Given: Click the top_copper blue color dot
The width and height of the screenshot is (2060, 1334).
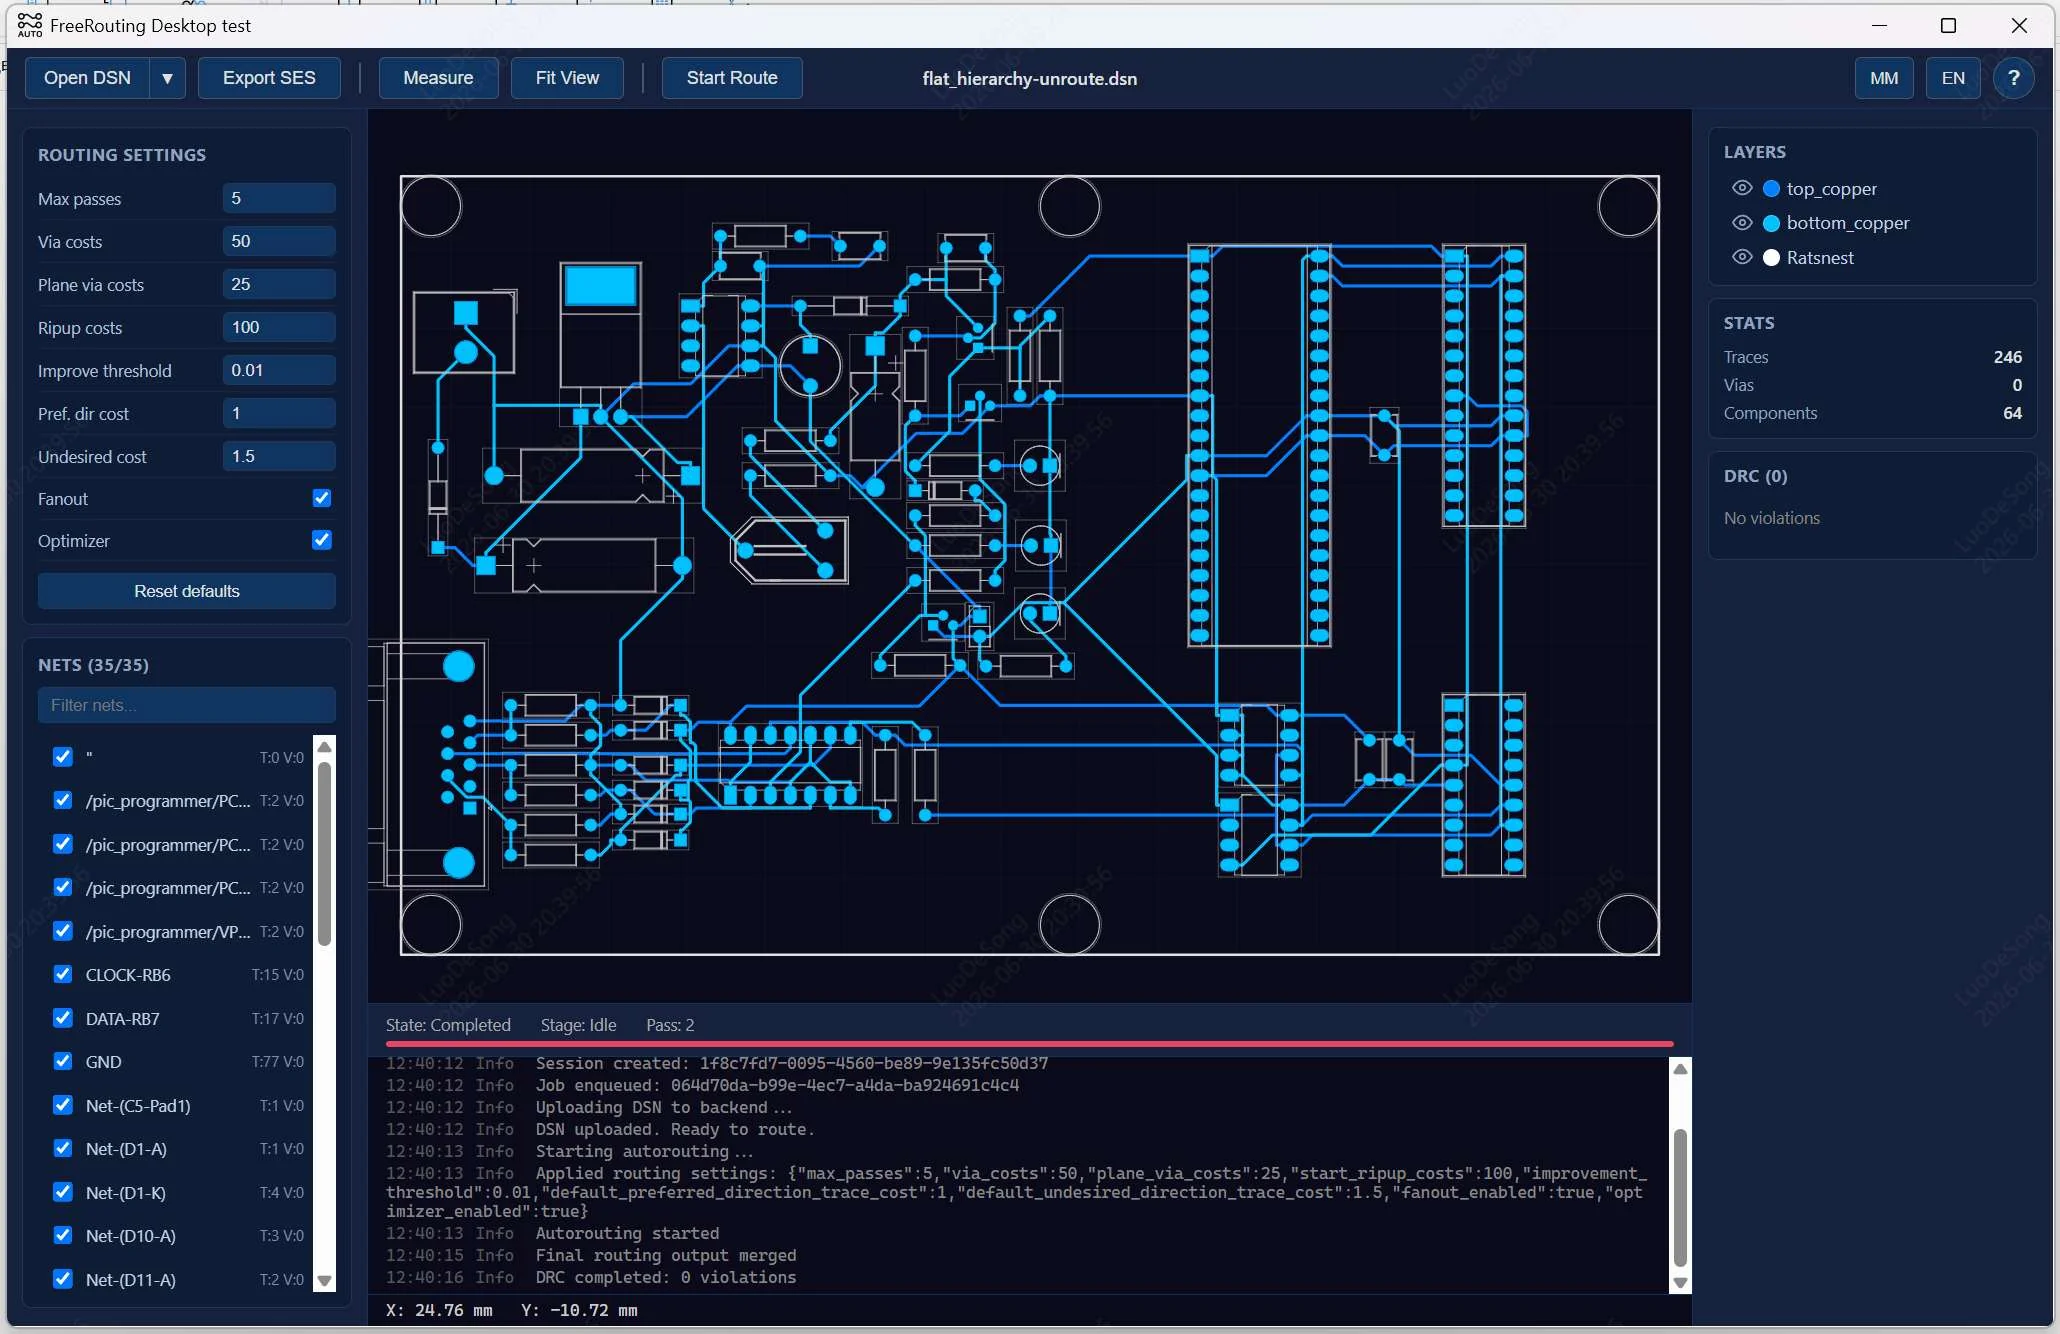Looking at the screenshot, I should 1771,189.
